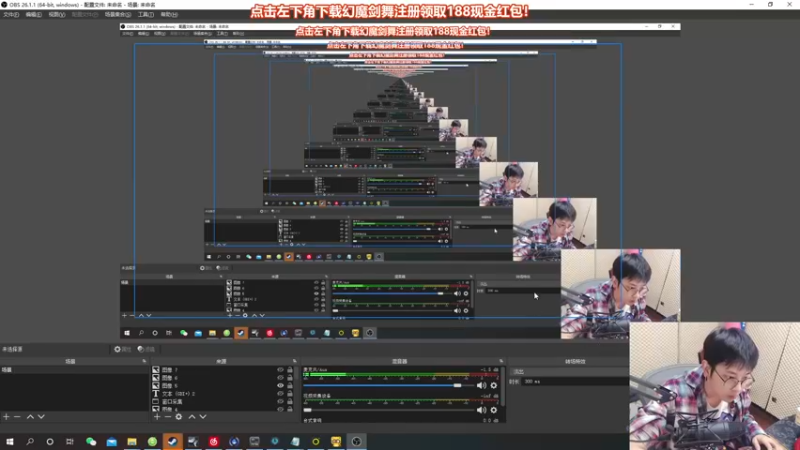
Task: Open Windows search from the taskbar
Action: [30, 441]
